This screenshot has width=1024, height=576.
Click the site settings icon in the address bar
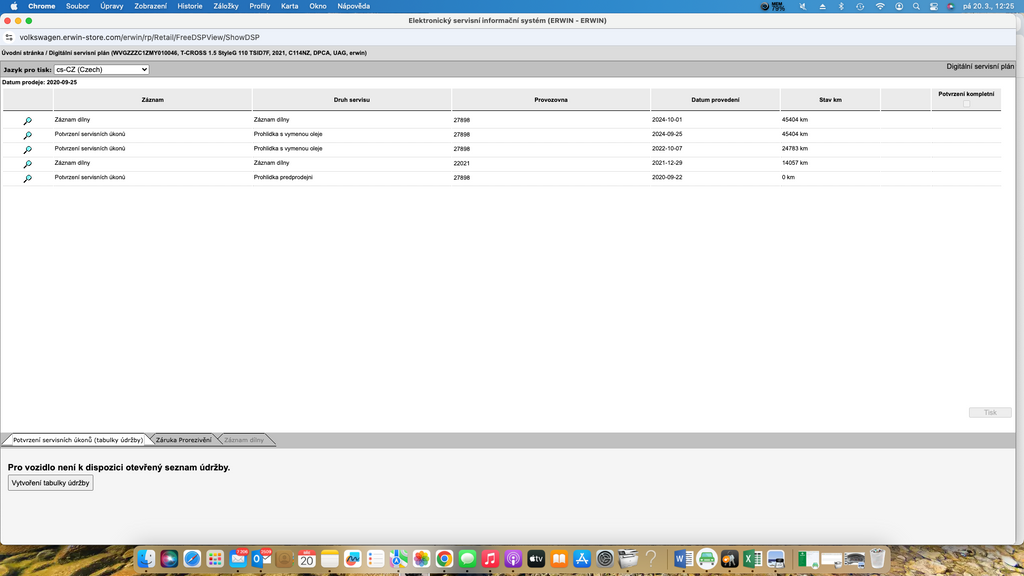[x=9, y=36]
